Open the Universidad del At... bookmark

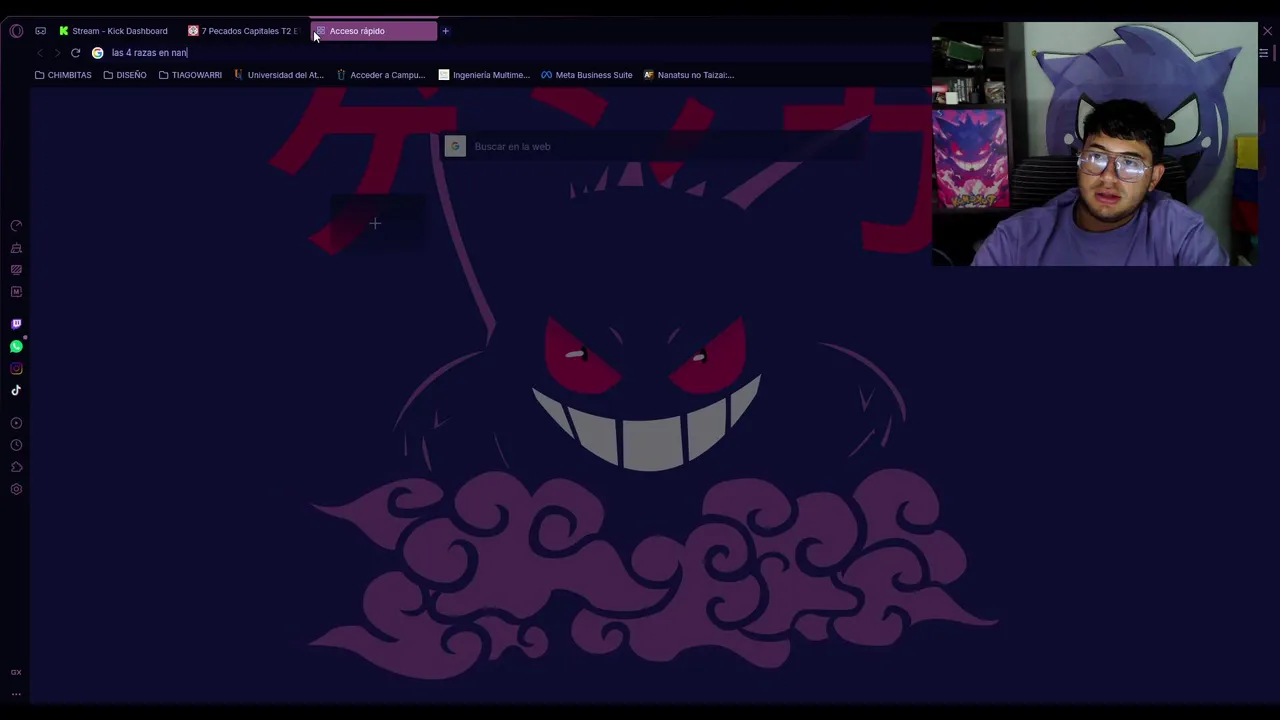click(x=279, y=75)
